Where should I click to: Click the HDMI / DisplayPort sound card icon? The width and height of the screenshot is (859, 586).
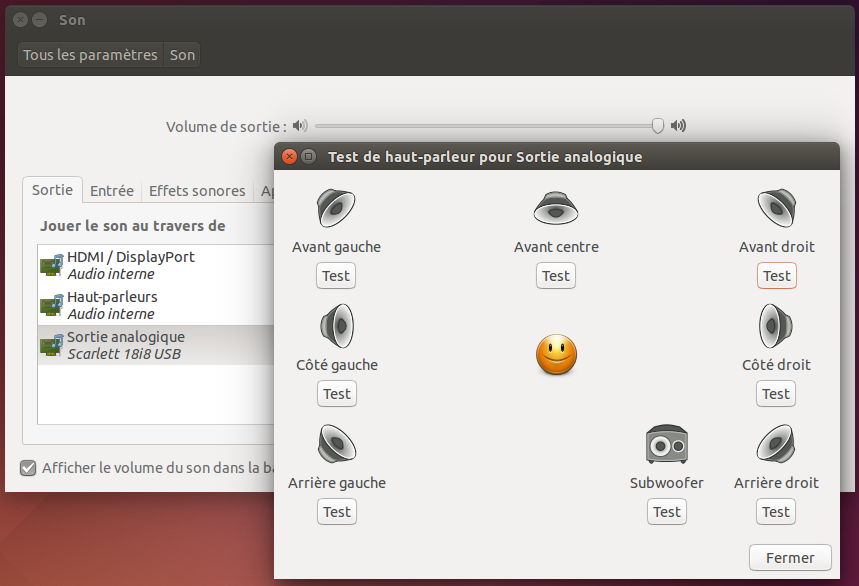(x=51, y=265)
